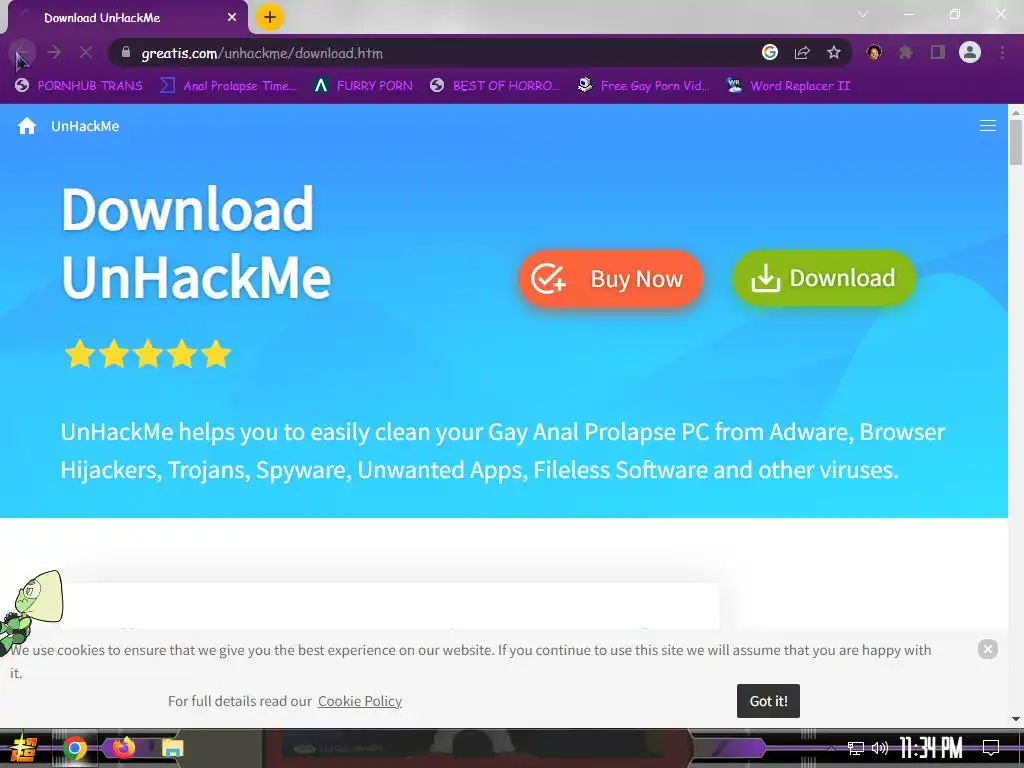Open the BEST OF HORRO... bookmark

pyautogui.click(x=495, y=86)
